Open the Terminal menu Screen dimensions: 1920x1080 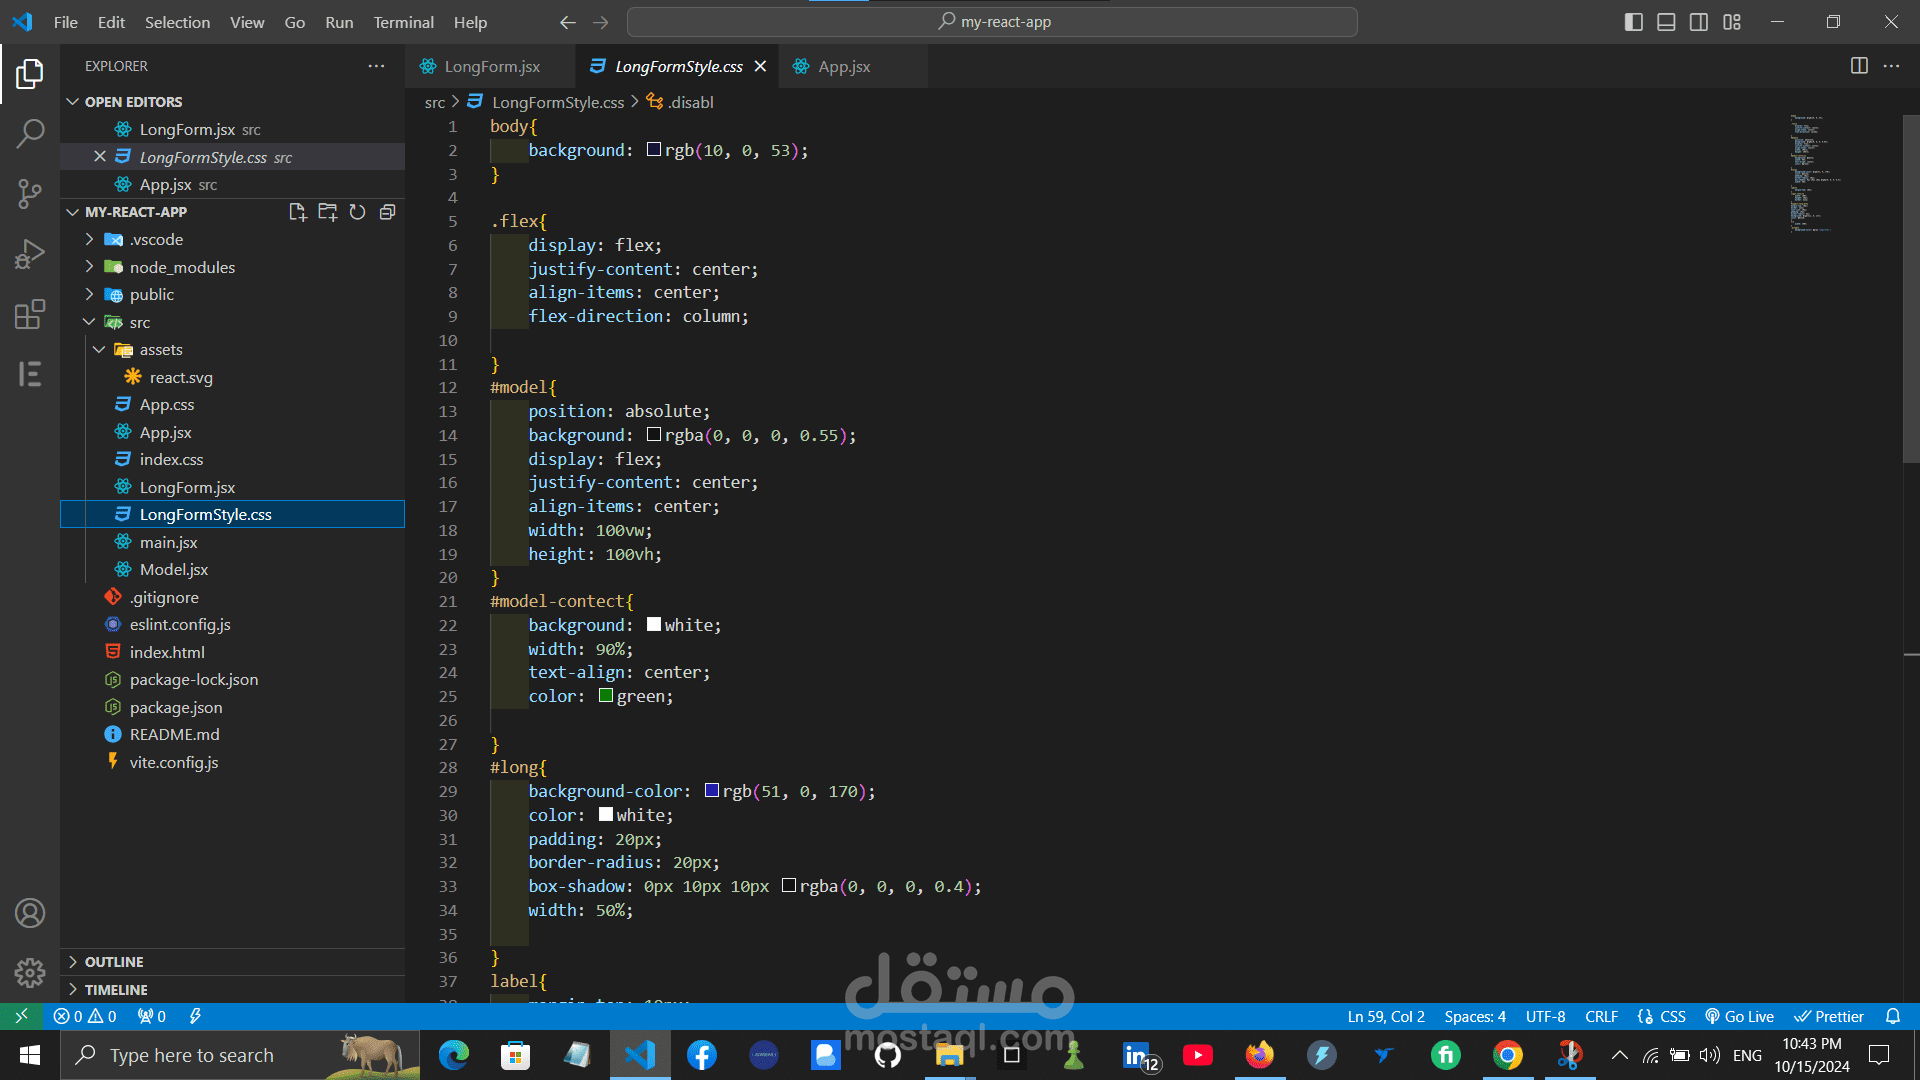pyautogui.click(x=403, y=22)
